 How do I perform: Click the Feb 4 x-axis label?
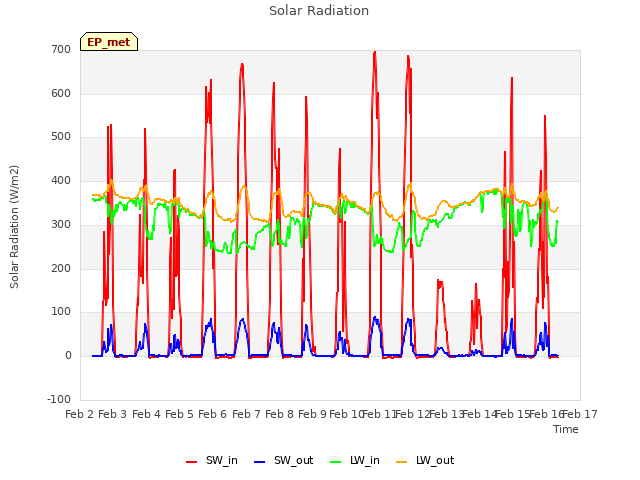click(x=146, y=414)
